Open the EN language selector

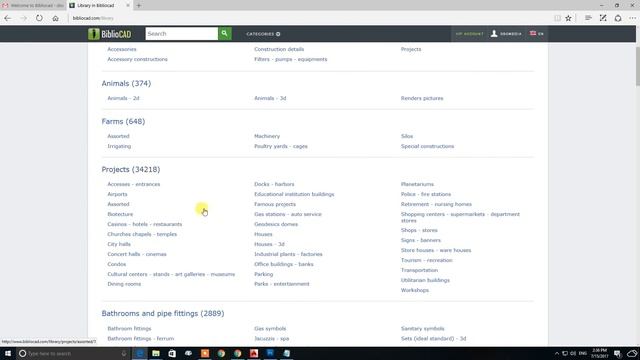pyautogui.click(x=537, y=34)
